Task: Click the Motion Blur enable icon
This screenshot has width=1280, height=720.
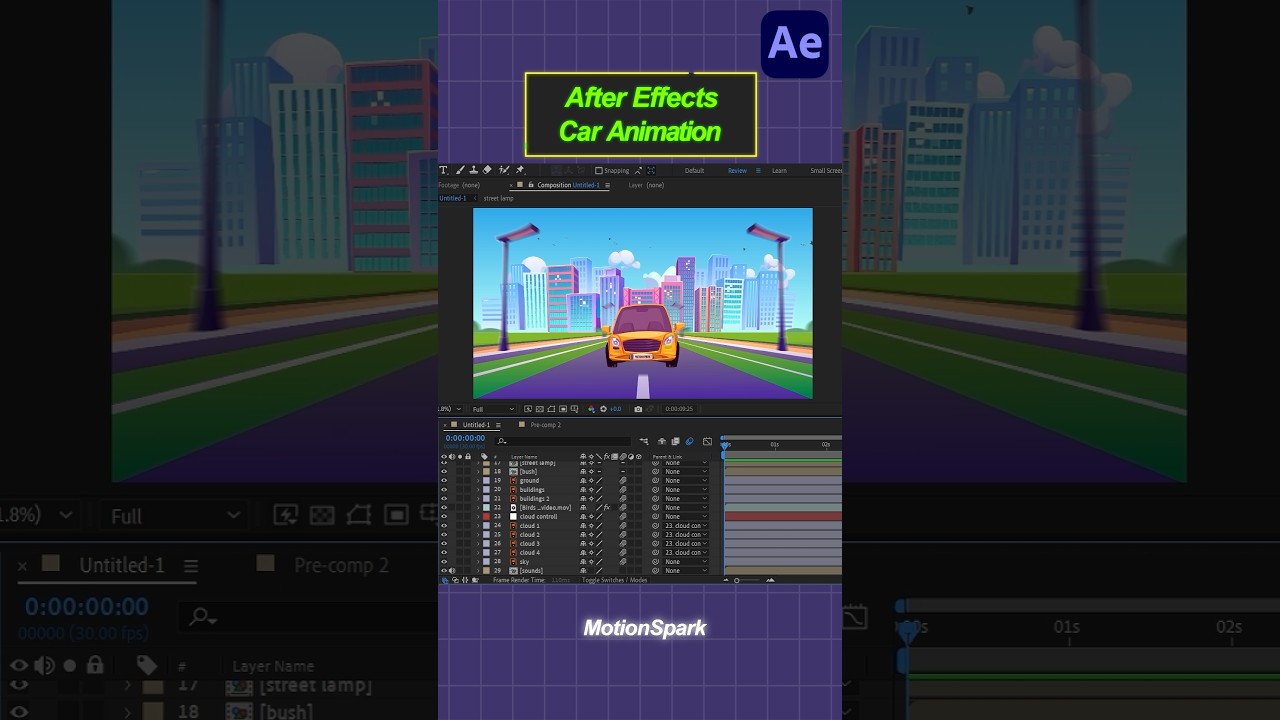Action: click(689, 441)
